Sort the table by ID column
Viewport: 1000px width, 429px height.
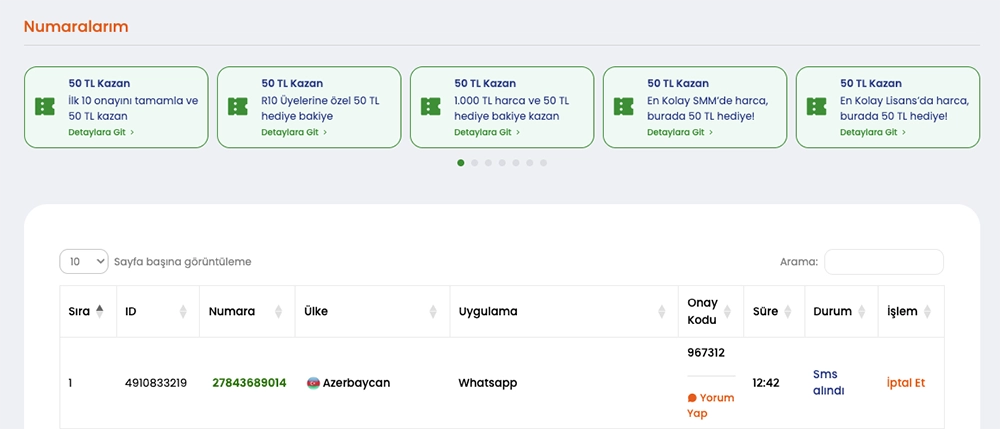coord(182,311)
